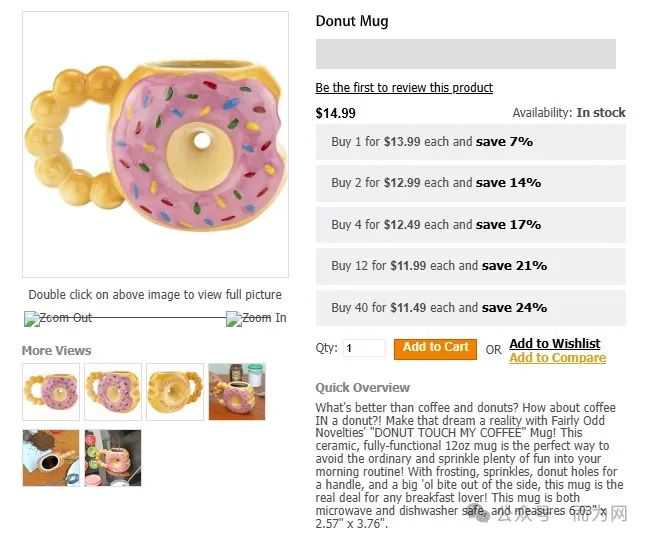Open the Add to Wishlist link
The width and height of the screenshot is (649, 540).
pyautogui.click(x=555, y=343)
